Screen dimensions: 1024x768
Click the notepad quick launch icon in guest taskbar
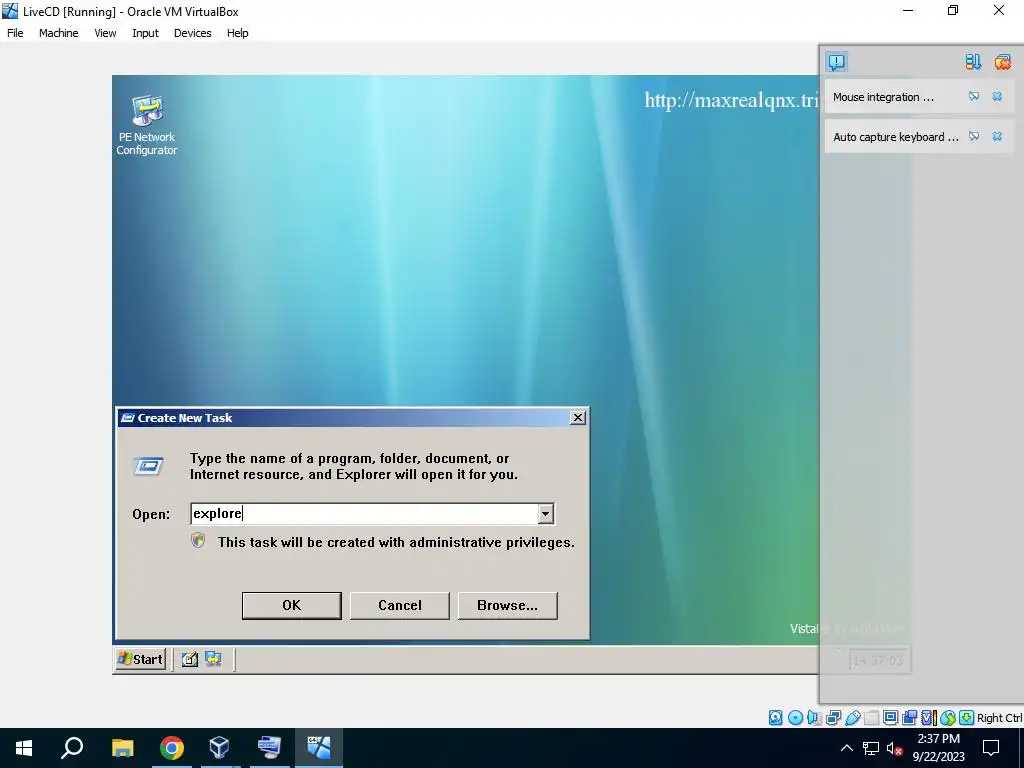tap(189, 659)
